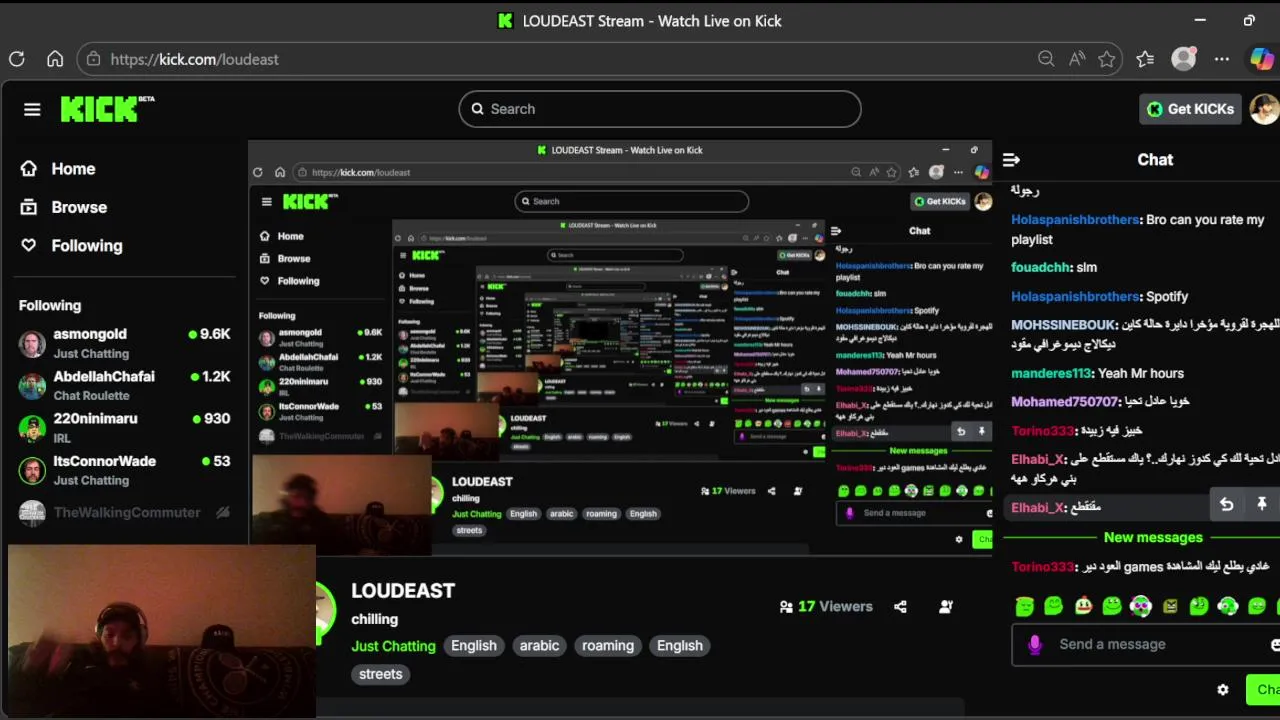This screenshot has height=720, width=1280.
Task: Activate Read Aloud in address bar
Action: 1077,59
